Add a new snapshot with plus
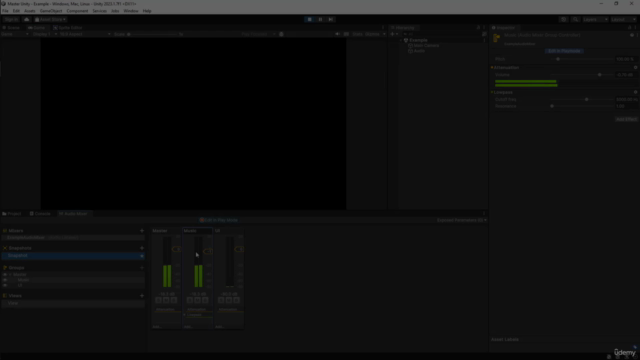Image resolution: width=640 pixels, height=360 pixels. click(142, 248)
